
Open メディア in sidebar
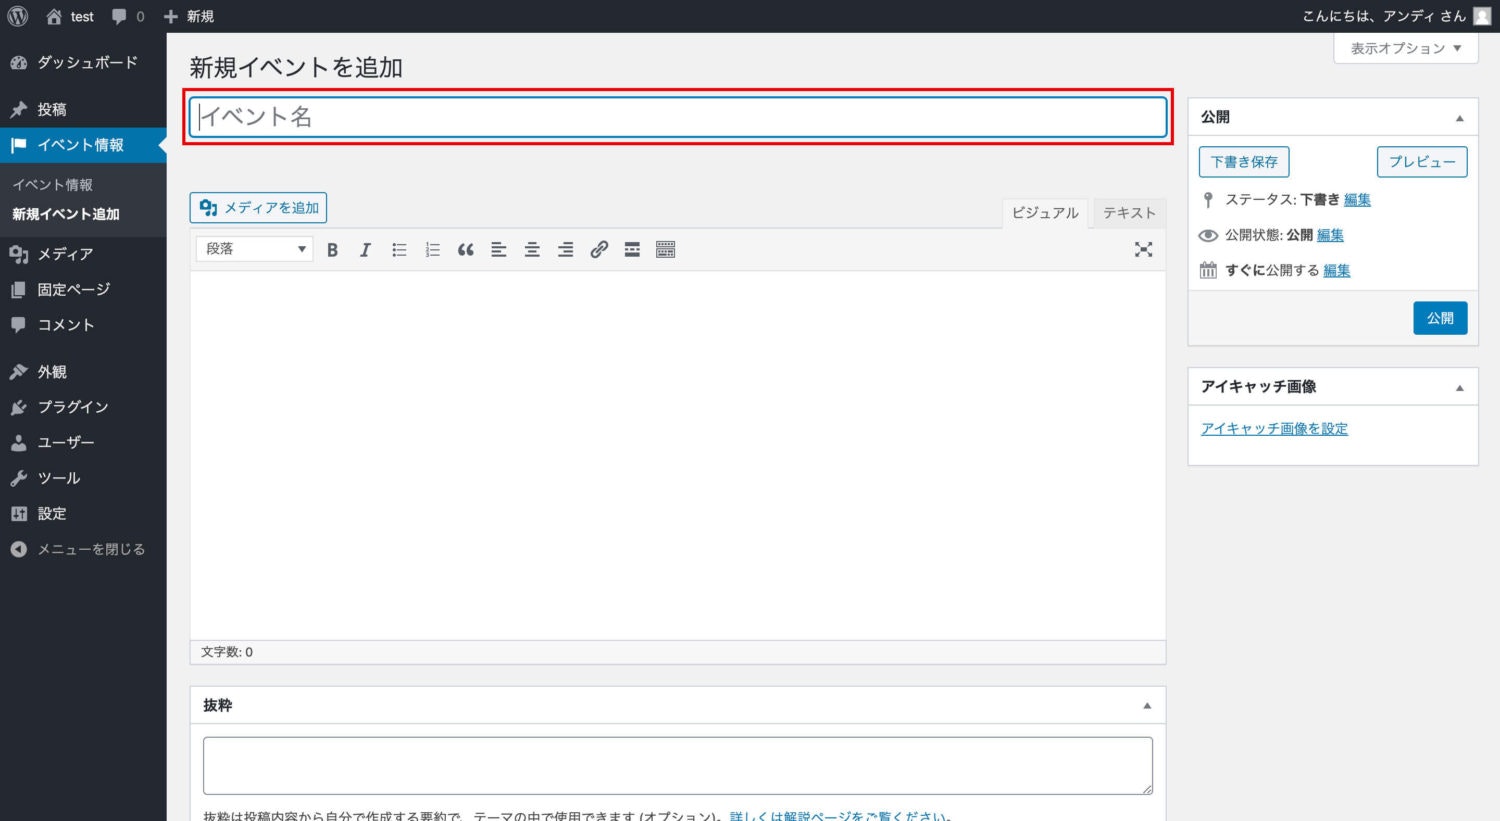tap(83, 254)
